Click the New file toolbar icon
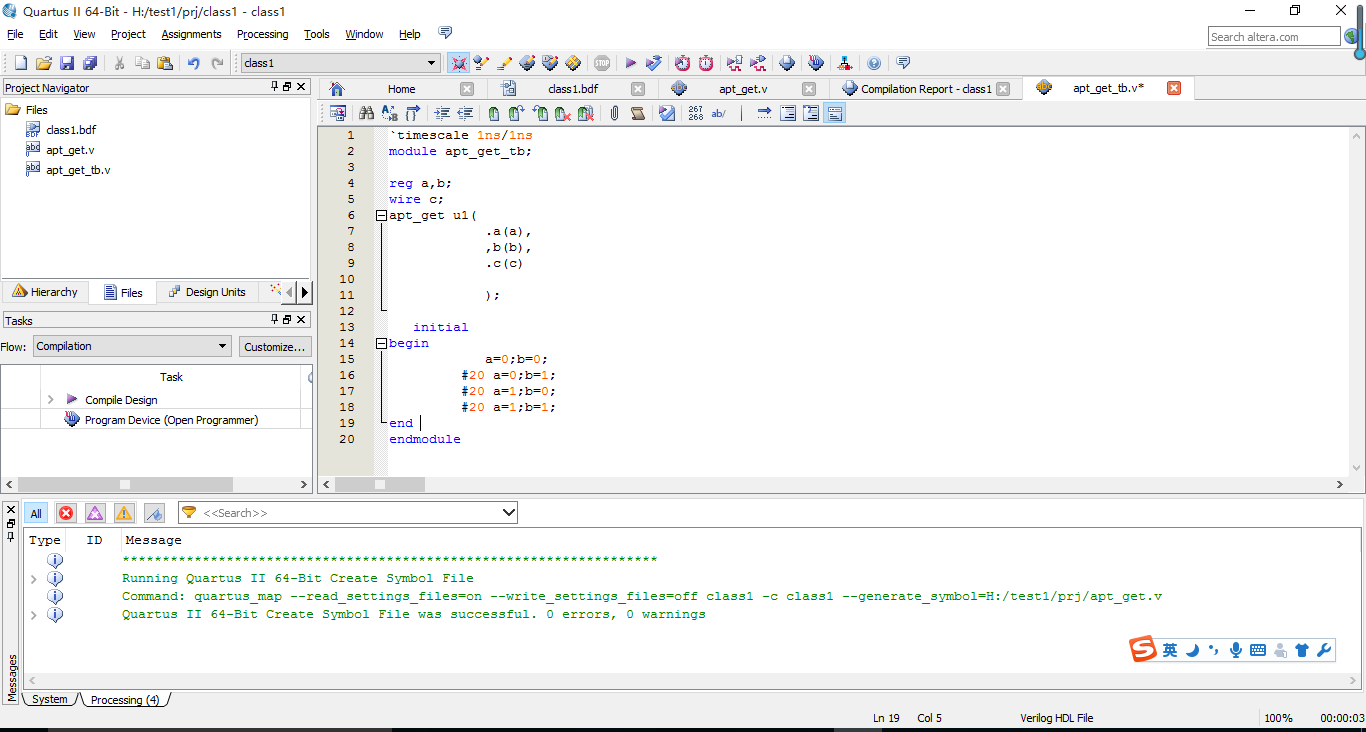 point(20,63)
